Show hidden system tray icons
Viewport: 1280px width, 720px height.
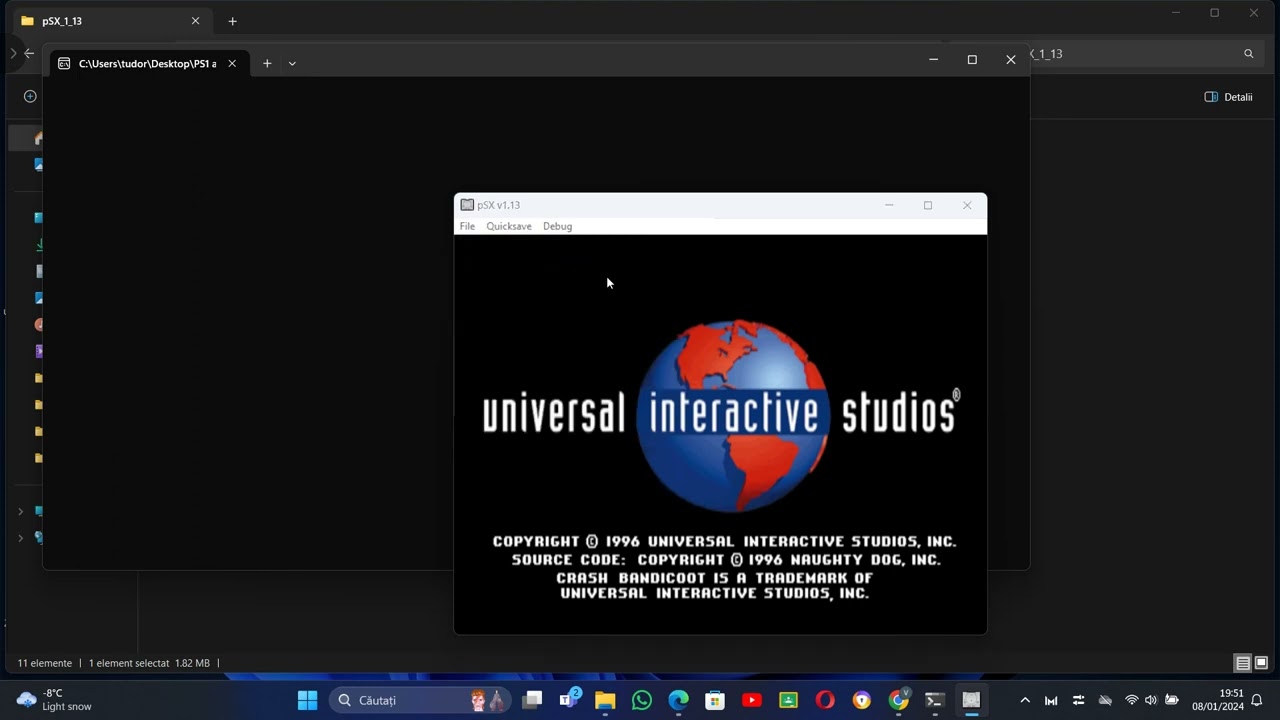point(1025,700)
